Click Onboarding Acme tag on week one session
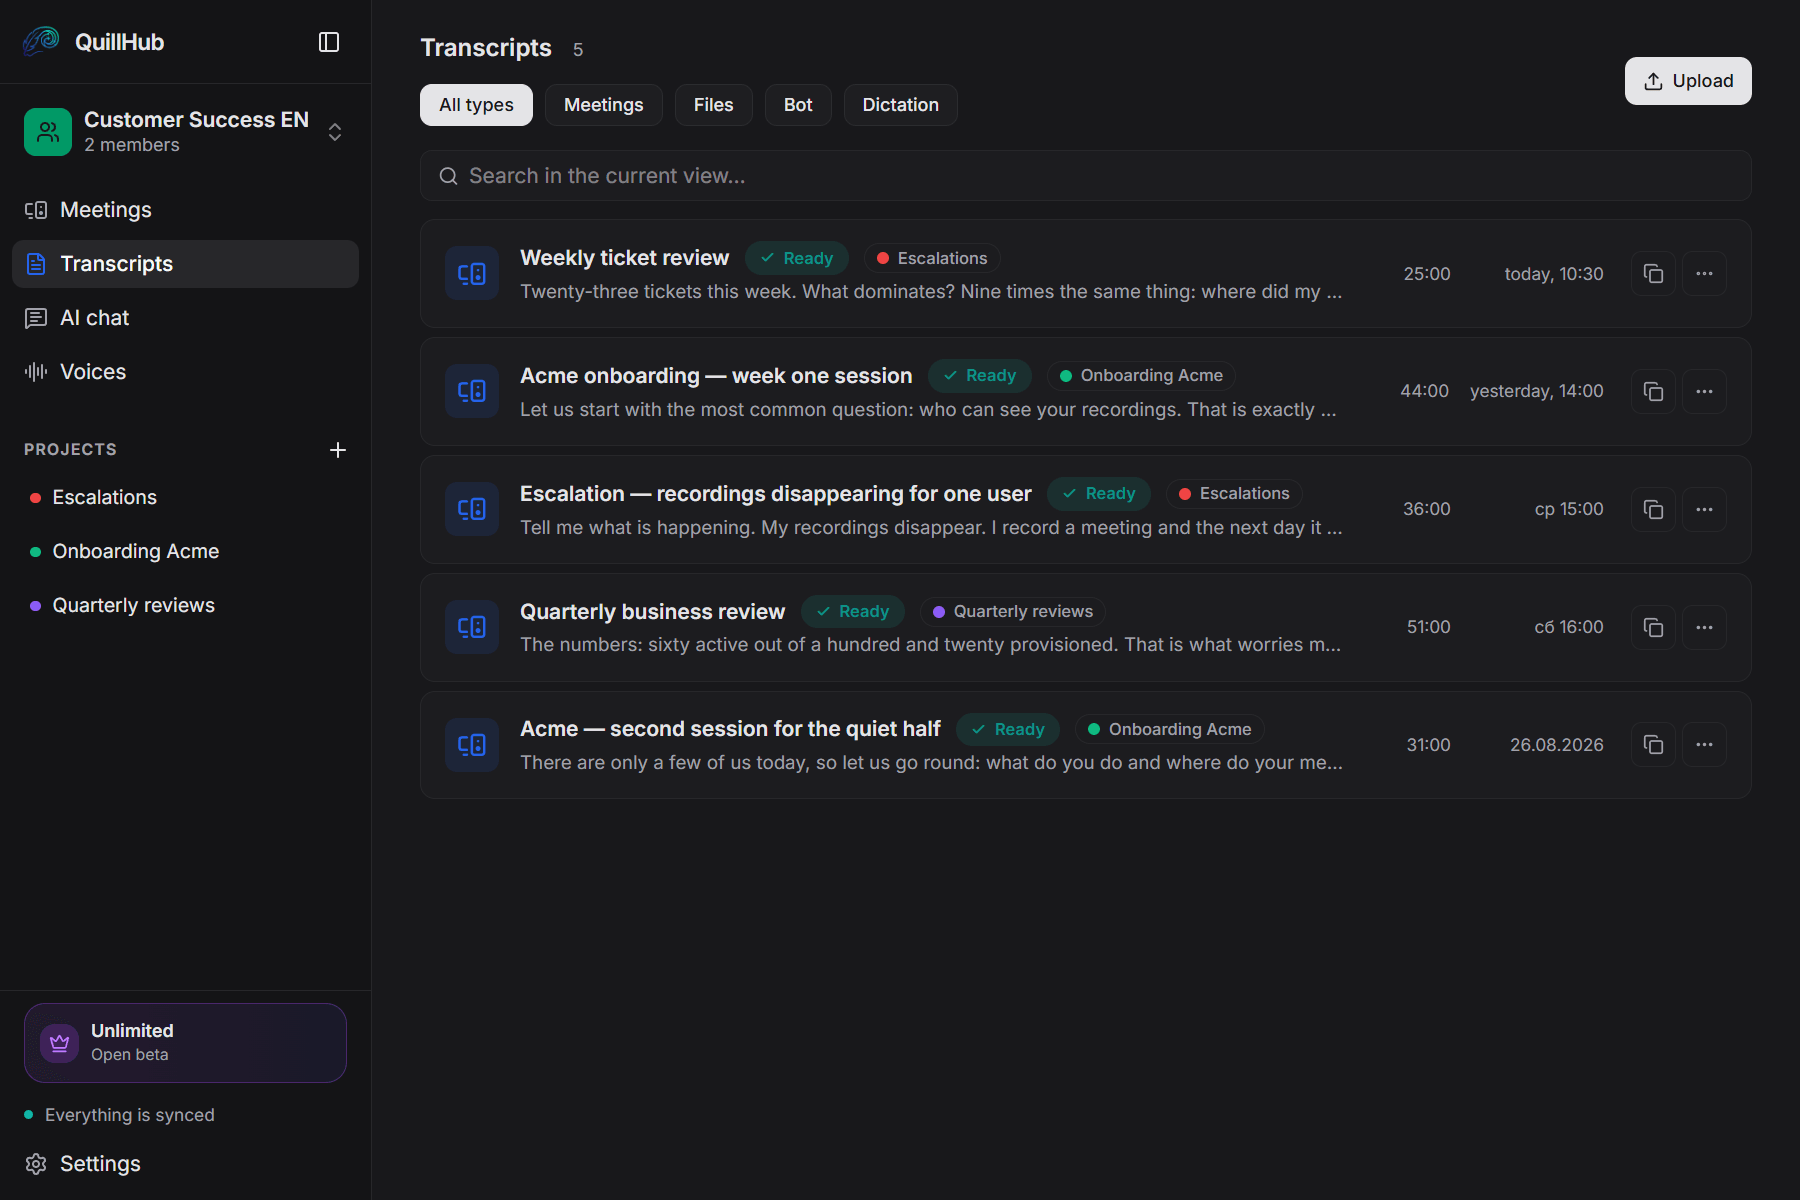 (x=1141, y=376)
